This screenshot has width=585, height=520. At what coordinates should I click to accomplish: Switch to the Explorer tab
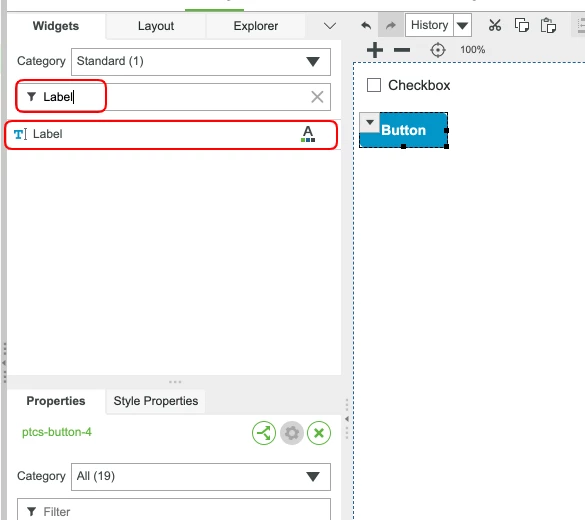(256, 26)
